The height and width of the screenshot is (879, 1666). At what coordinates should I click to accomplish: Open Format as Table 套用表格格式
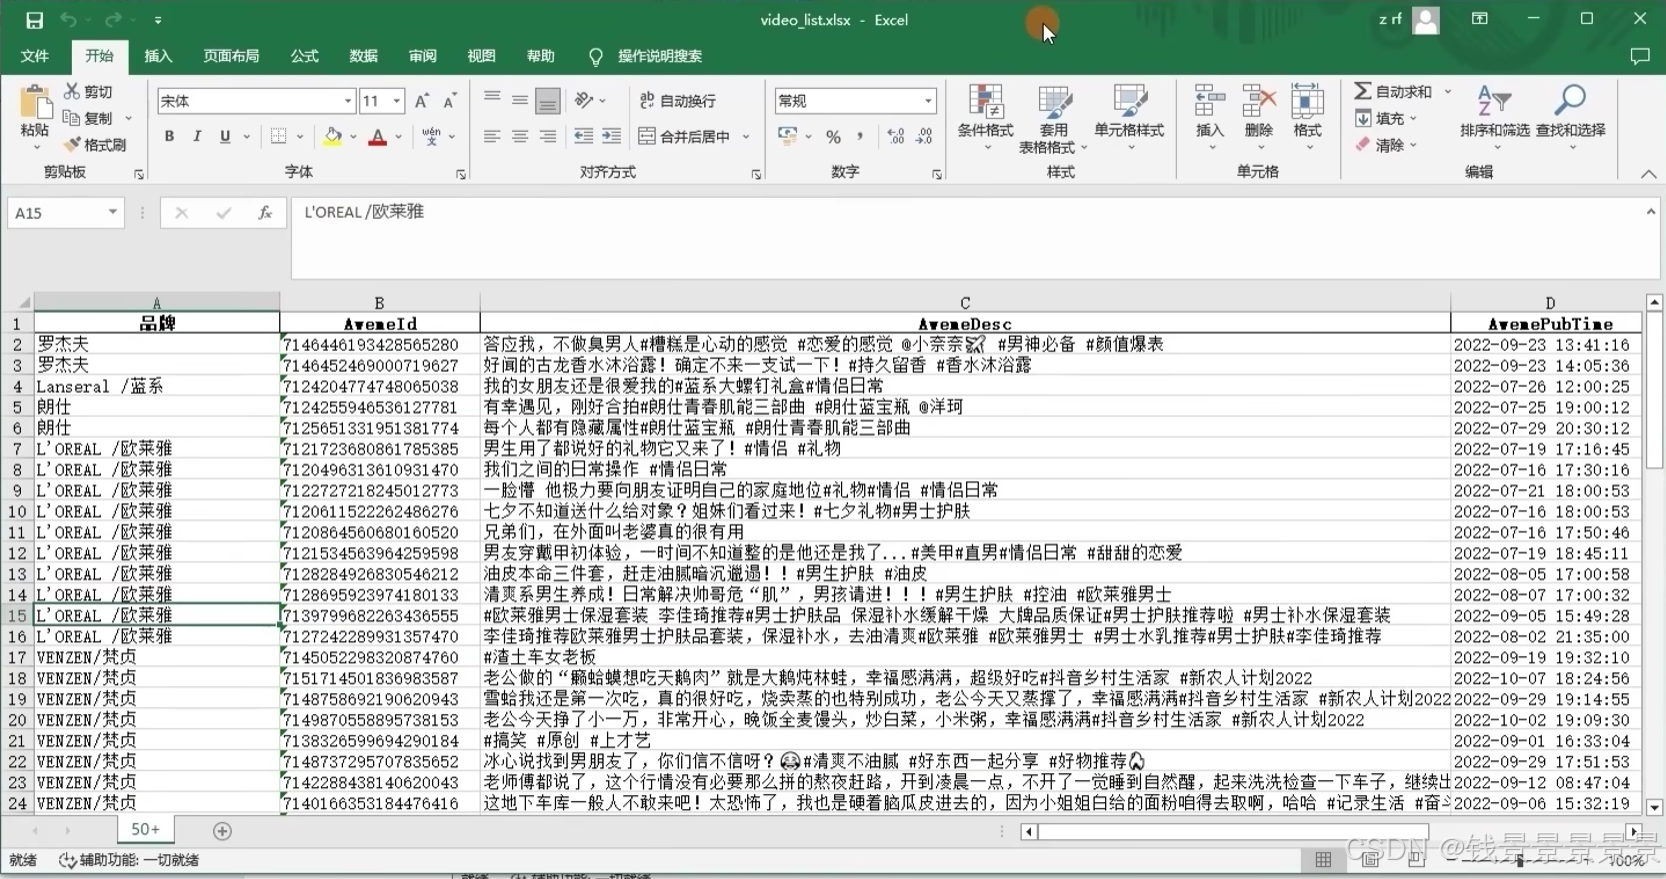tap(1053, 118)
